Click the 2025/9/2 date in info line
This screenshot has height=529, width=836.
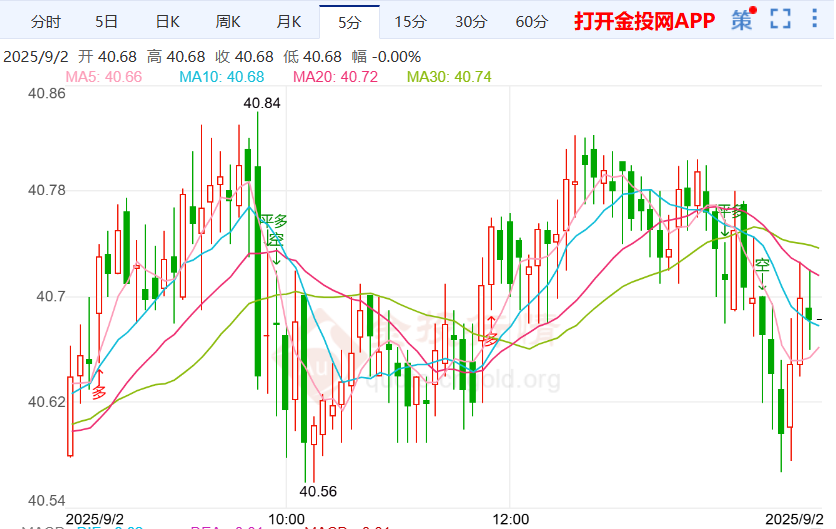point(36,57)
